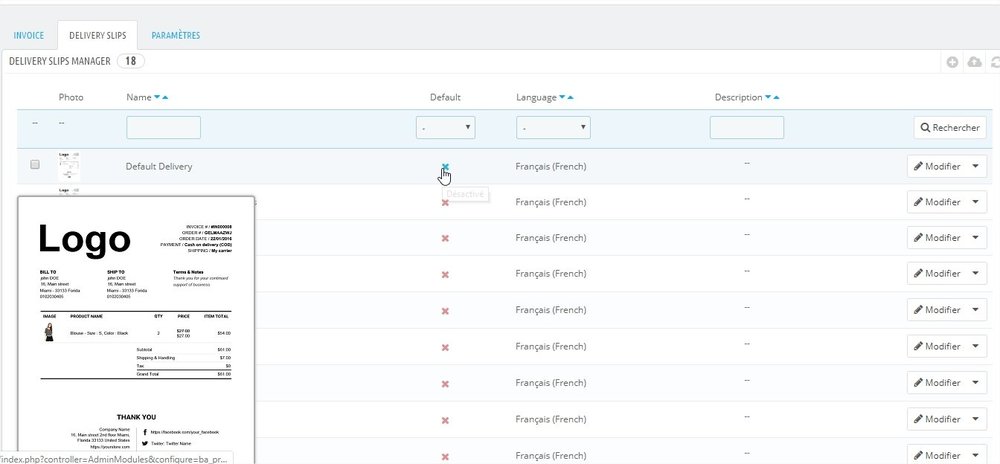
Task: Click the 'Name' column header label
Action: pos(138,98)
